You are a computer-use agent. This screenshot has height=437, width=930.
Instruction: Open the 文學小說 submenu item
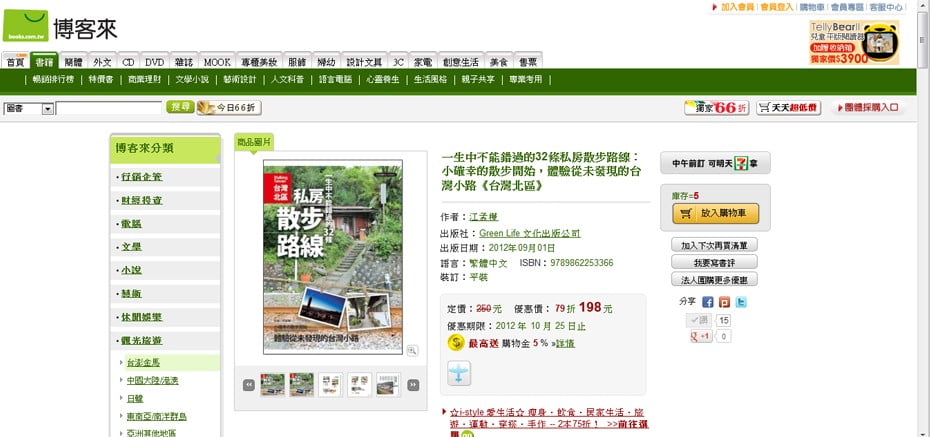coord(192,79)
